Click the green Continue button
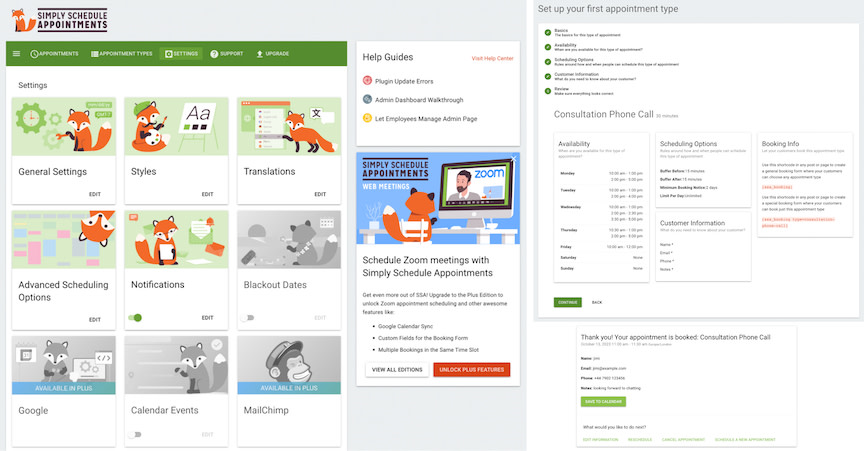Viewport: 864px width, 451px height. [x=568, y=302]
